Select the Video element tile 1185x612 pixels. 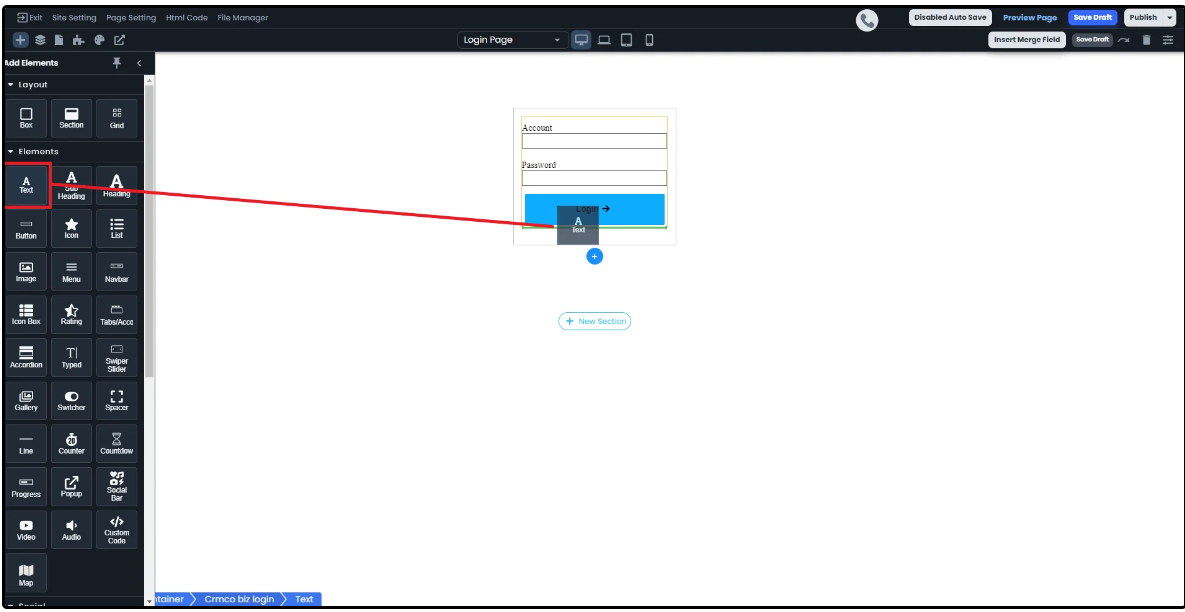point(26,529)
